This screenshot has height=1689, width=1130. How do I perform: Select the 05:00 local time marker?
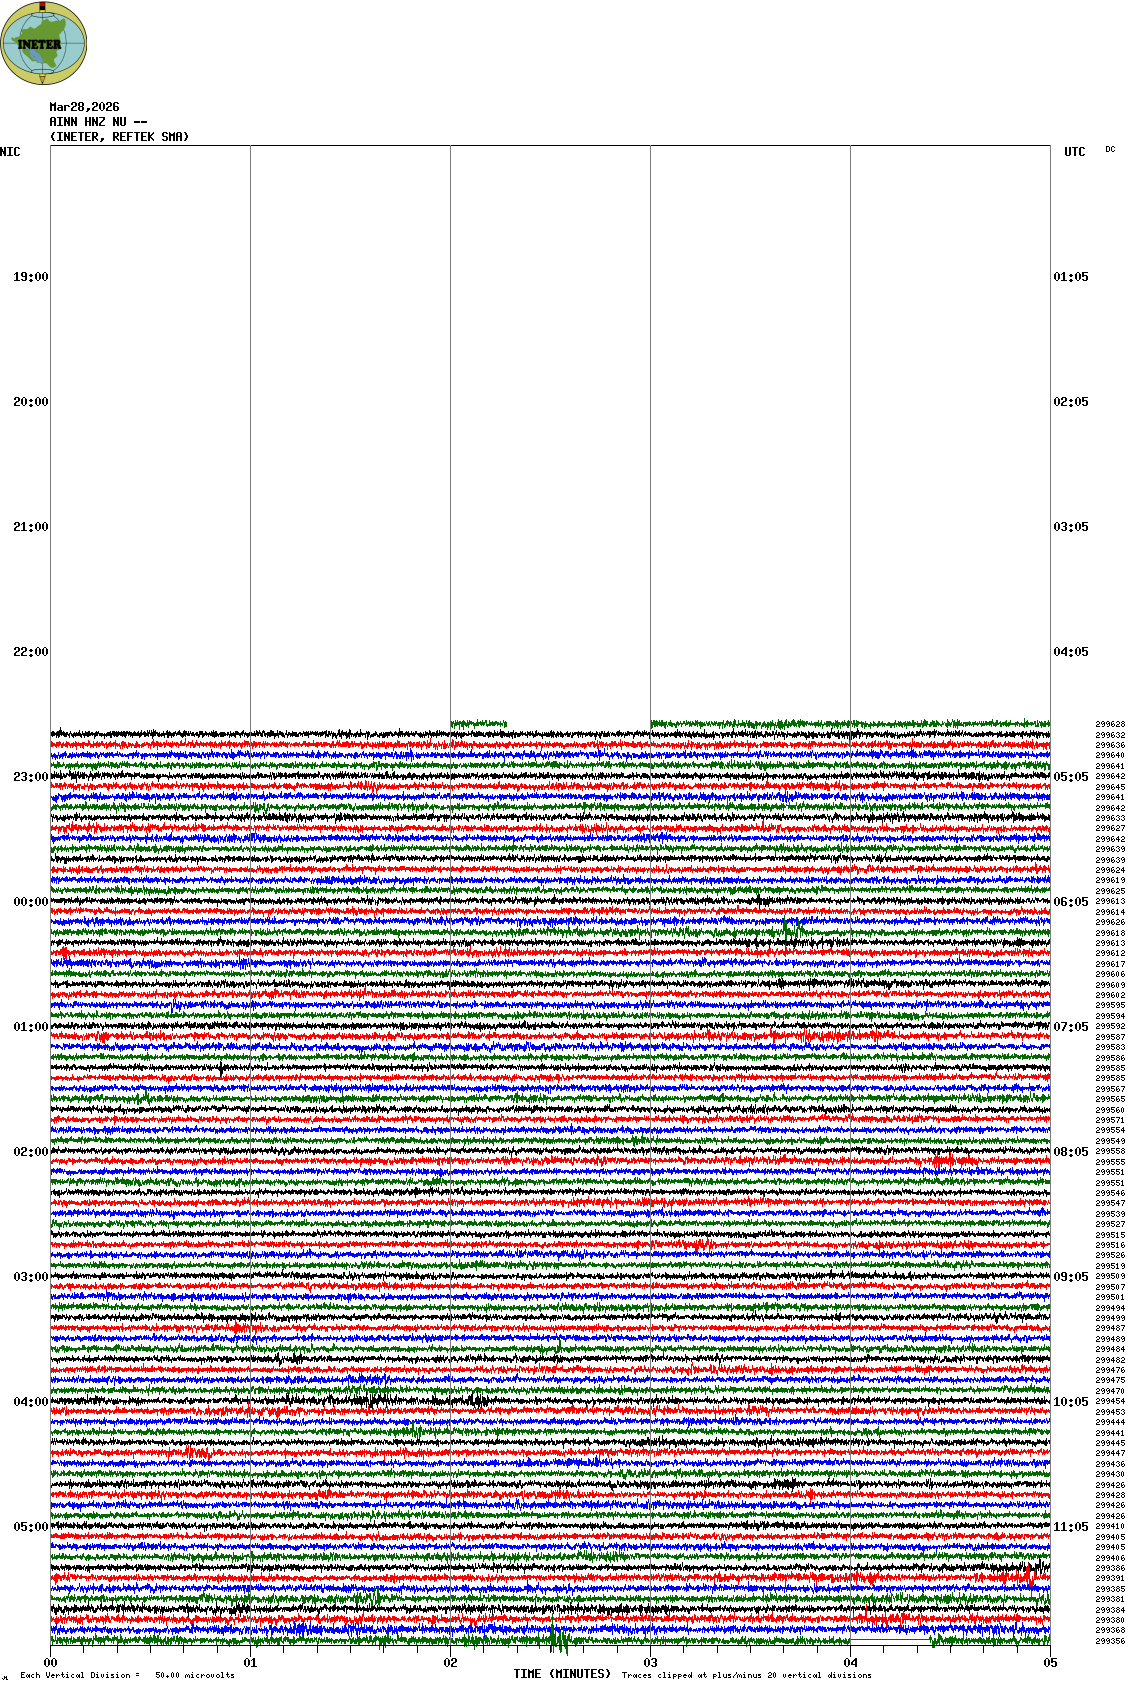pos(30,1527)
